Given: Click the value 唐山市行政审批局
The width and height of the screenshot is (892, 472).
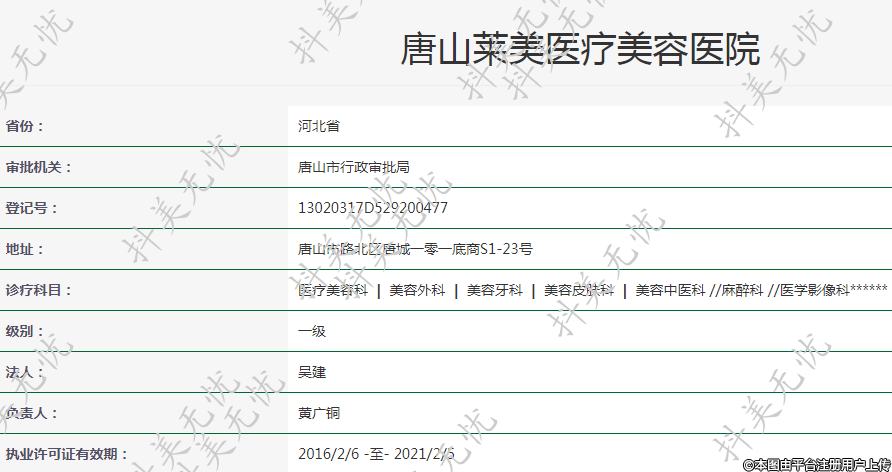Looking at the screenshot, I should [354, 168].
